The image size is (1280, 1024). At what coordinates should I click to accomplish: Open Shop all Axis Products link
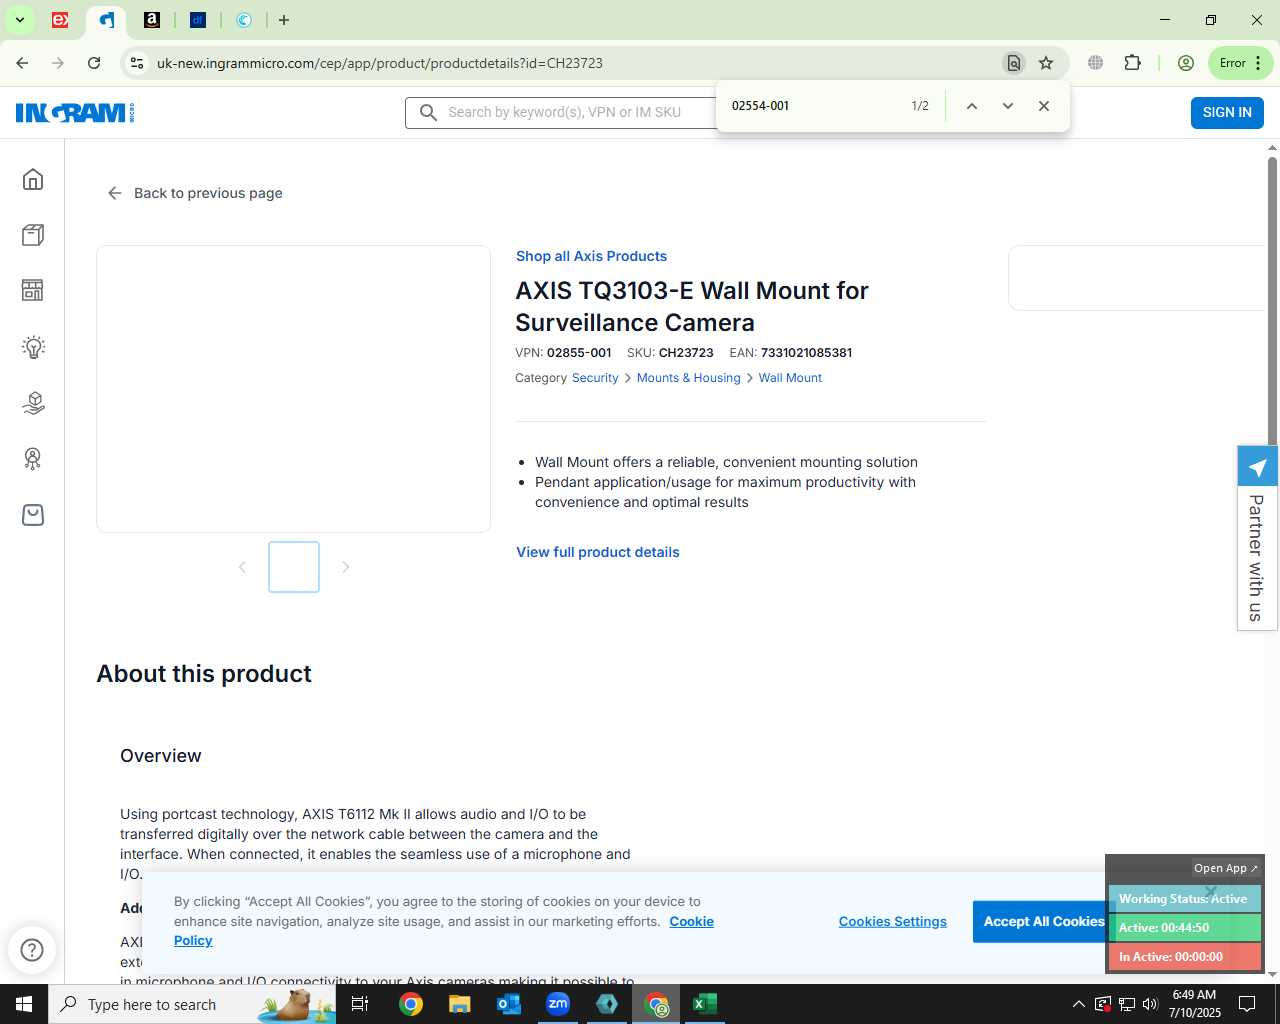coord(591,256)
